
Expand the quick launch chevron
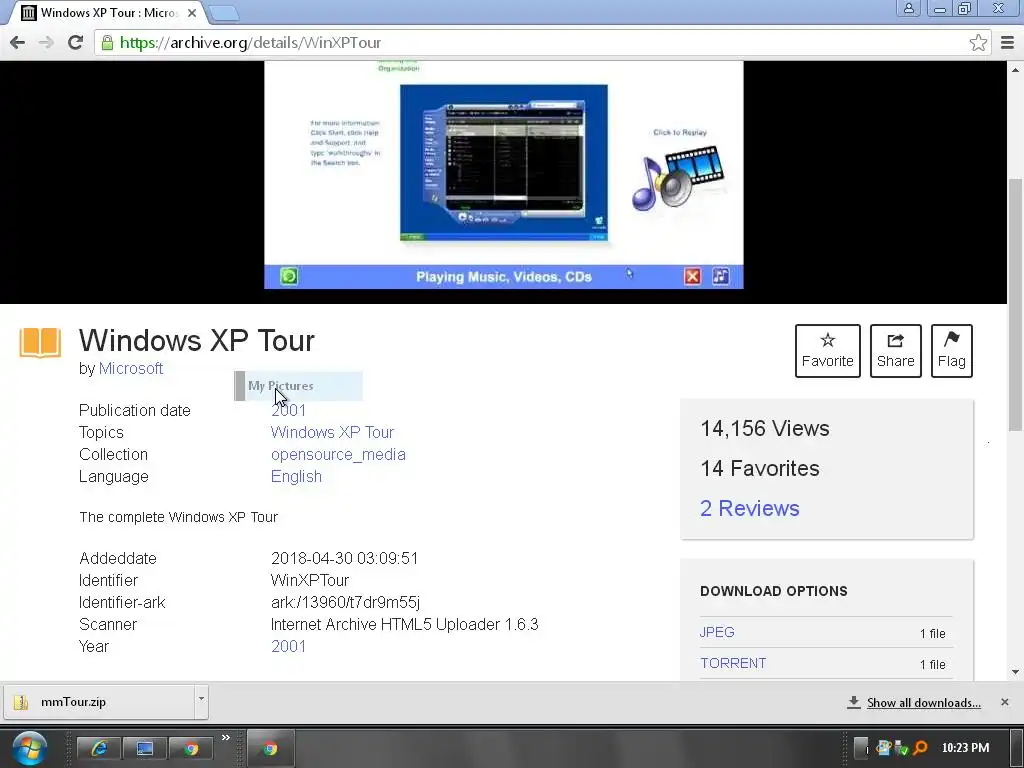[226, 737]
